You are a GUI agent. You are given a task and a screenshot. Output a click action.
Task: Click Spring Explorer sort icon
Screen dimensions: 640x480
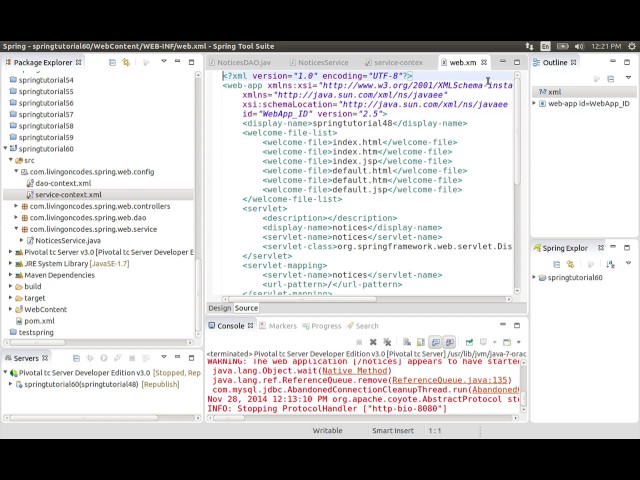(611, 264)
